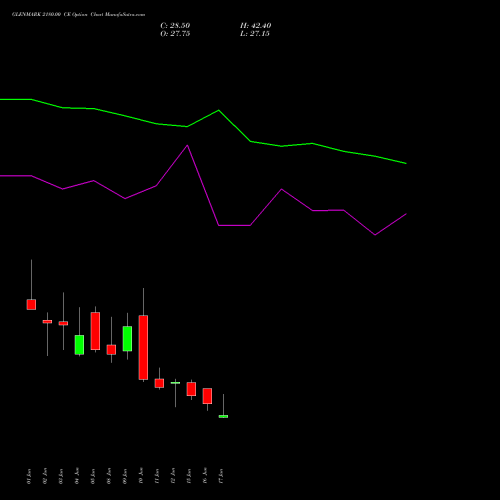The height and width of the screenshot is (500, 500).
Task: Click the 12 date axis label
Action: [173, 476]
